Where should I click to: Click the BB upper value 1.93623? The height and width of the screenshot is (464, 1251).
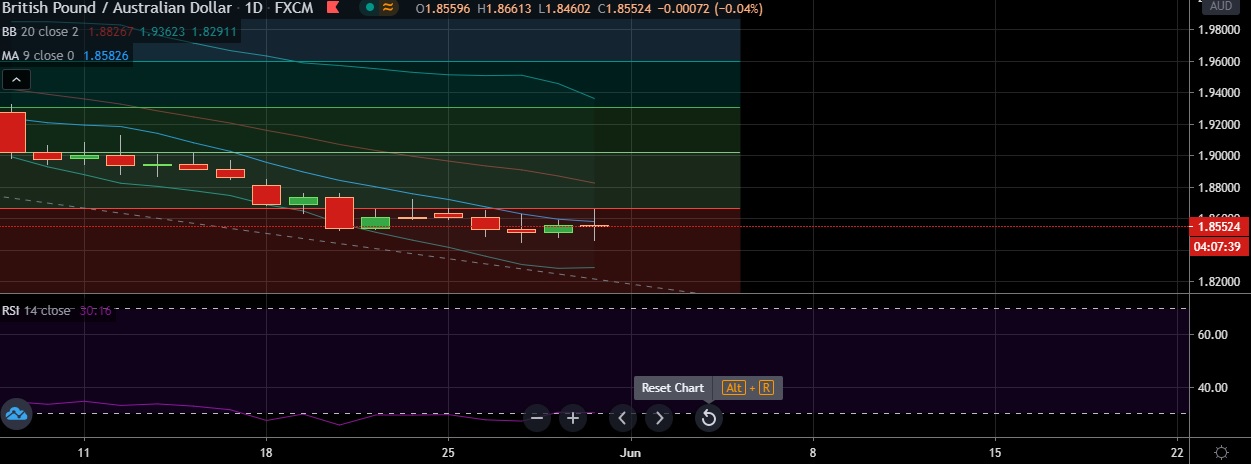pos(165,31)
